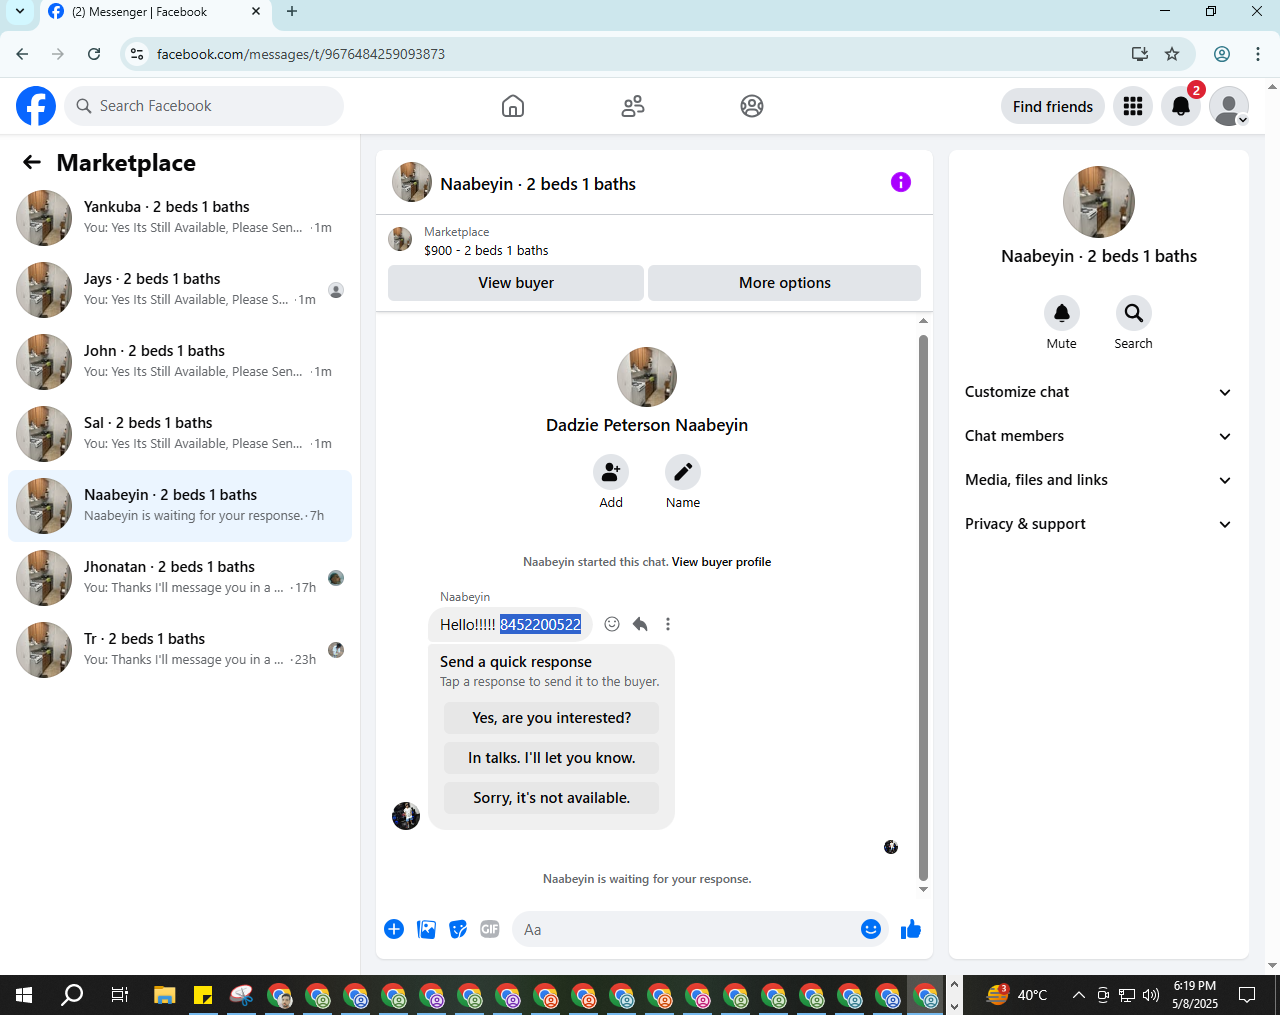This screenshot has width=1280, height=1015.
Task: Open Jays conversation
Action: [x=180, y=290]
